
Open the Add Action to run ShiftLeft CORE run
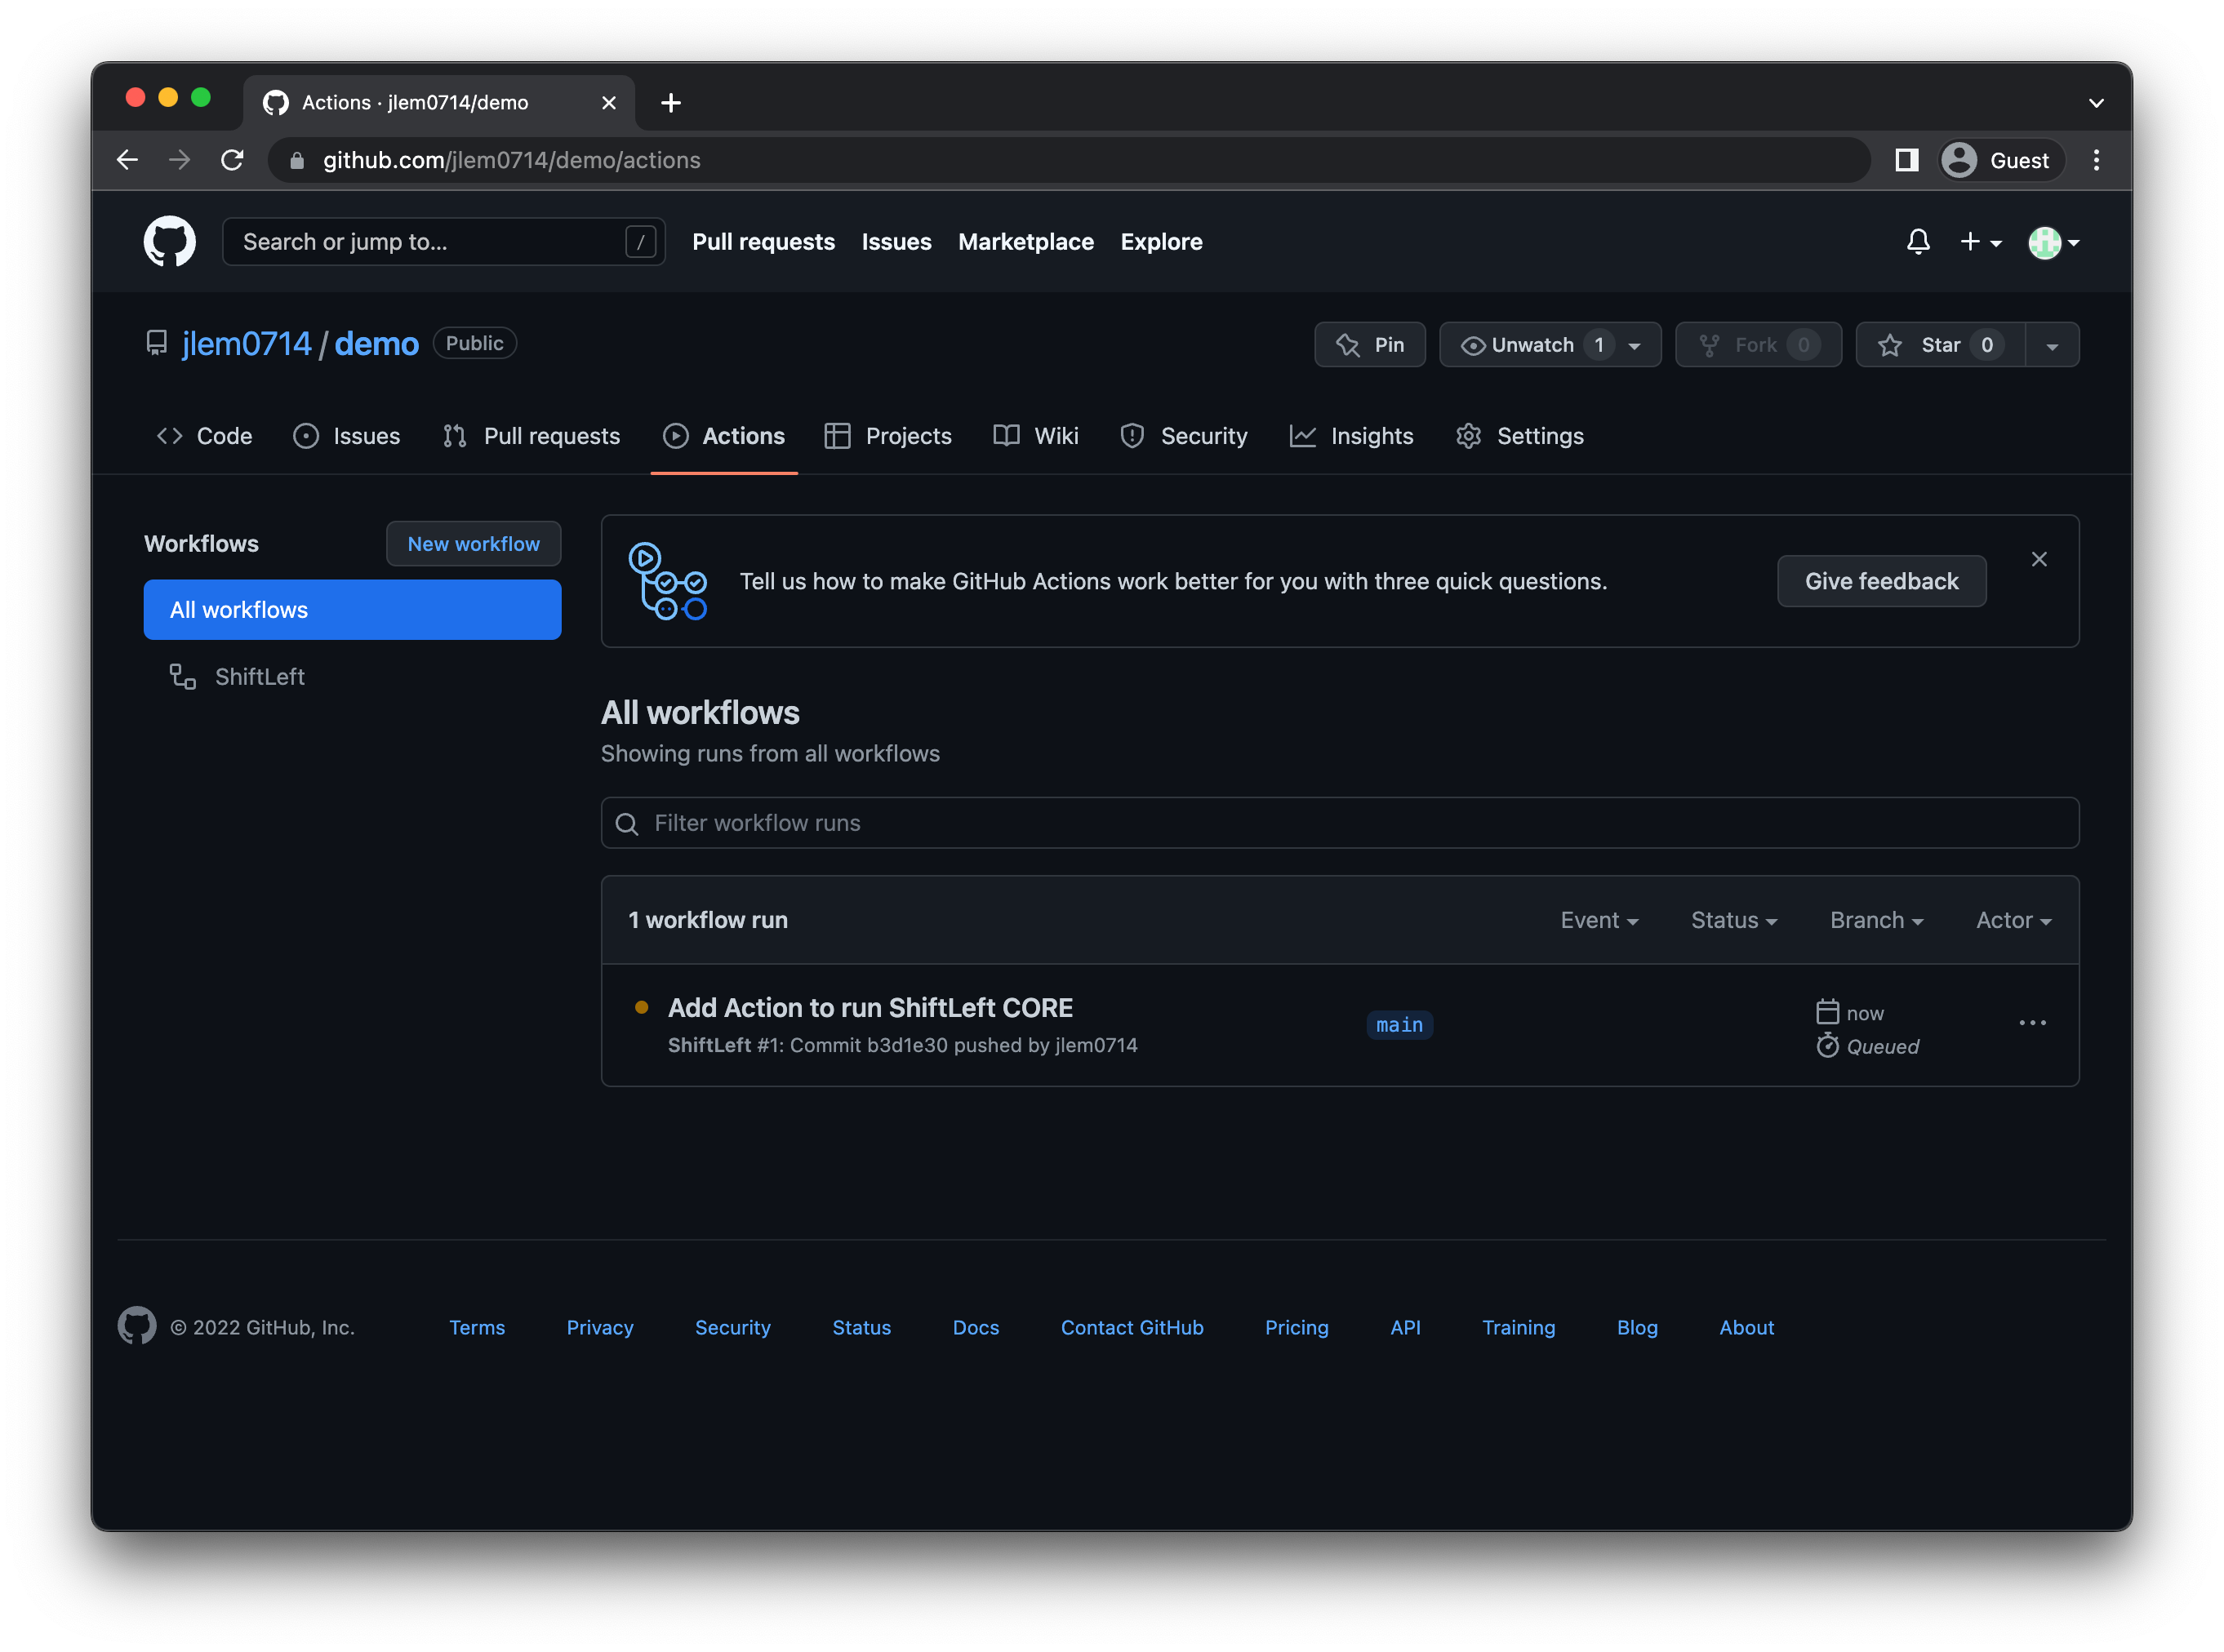pos(870,1007)
